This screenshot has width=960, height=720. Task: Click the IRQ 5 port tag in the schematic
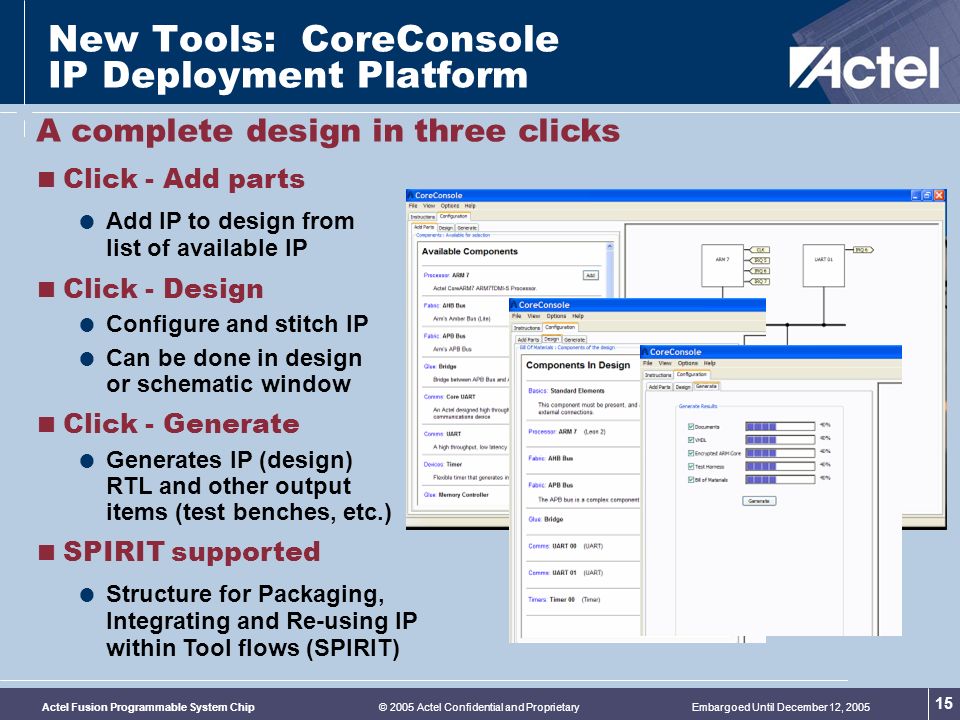pos(759,260)
